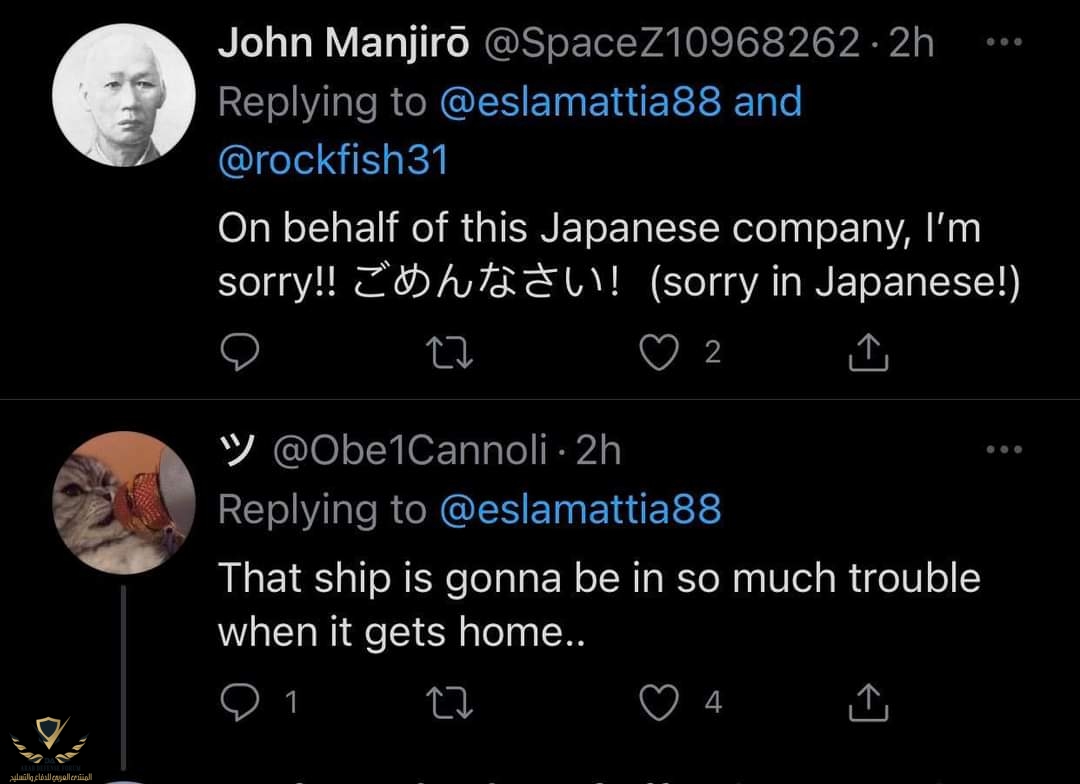The width and height of the screenshot is (1080, 784).
Task: Open the John Manjirō display name
Action: [345, 43]
